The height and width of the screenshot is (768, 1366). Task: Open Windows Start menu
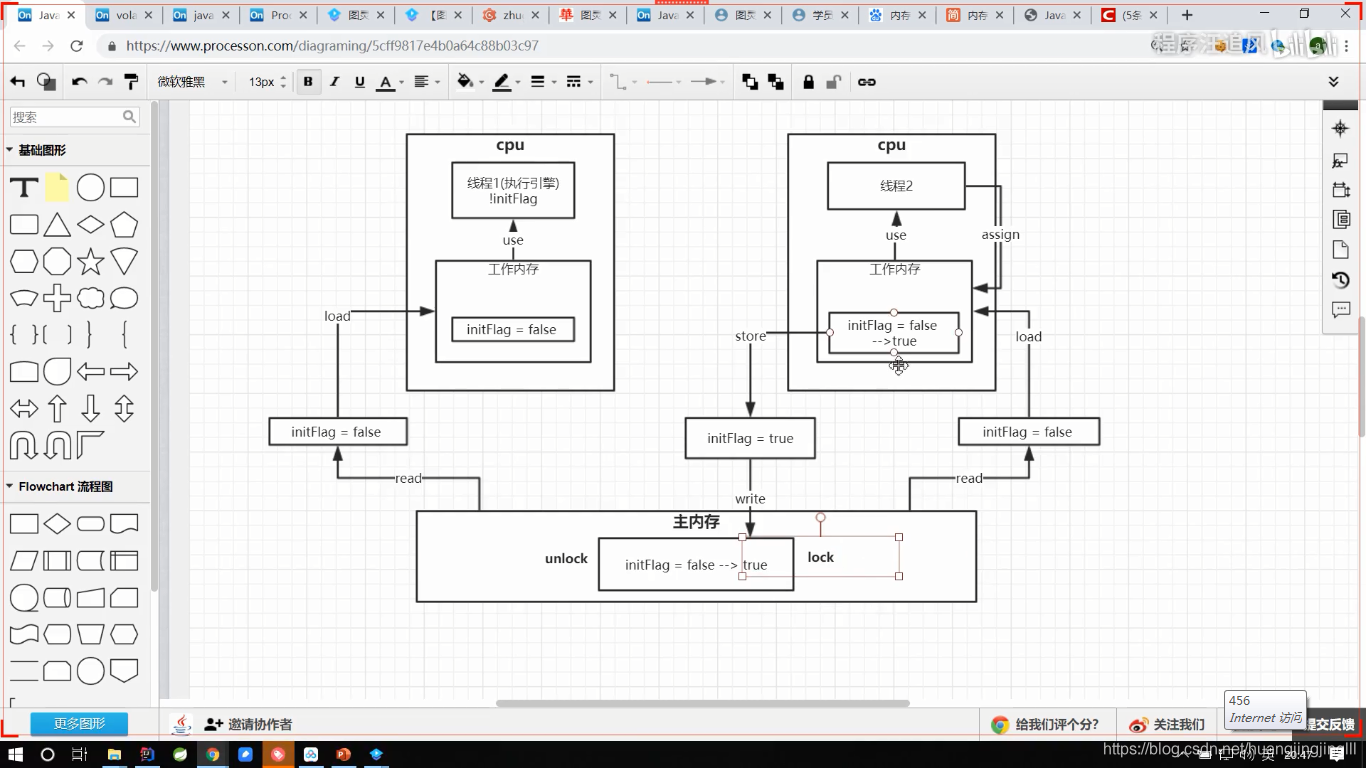(17, 754)
